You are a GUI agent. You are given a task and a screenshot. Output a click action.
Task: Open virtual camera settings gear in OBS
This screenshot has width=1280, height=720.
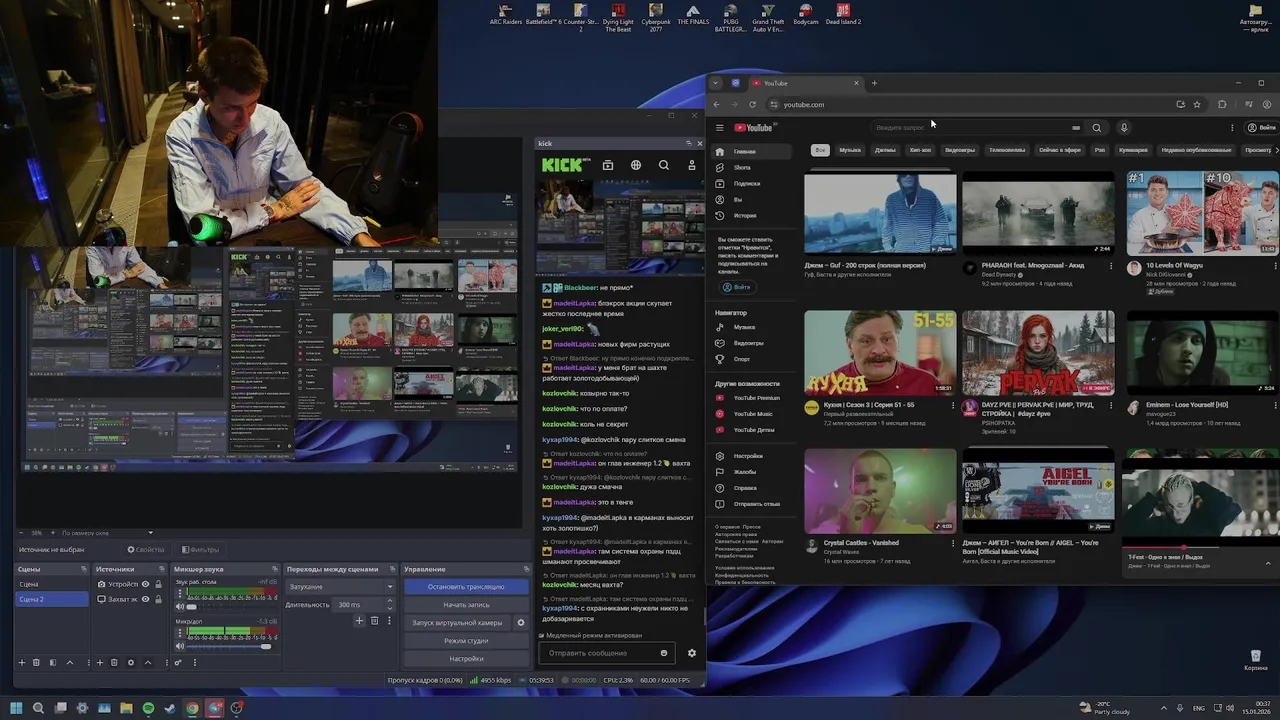[x=520, y=623]
